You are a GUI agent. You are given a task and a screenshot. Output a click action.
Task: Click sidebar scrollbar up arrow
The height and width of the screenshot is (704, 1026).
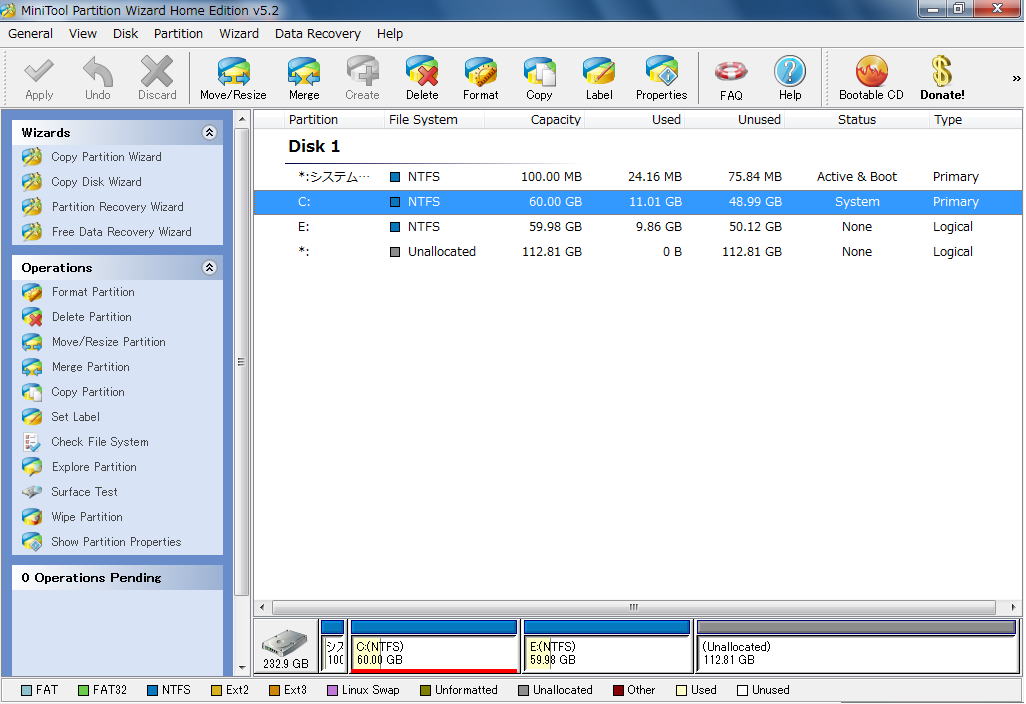tap(242, 120)
